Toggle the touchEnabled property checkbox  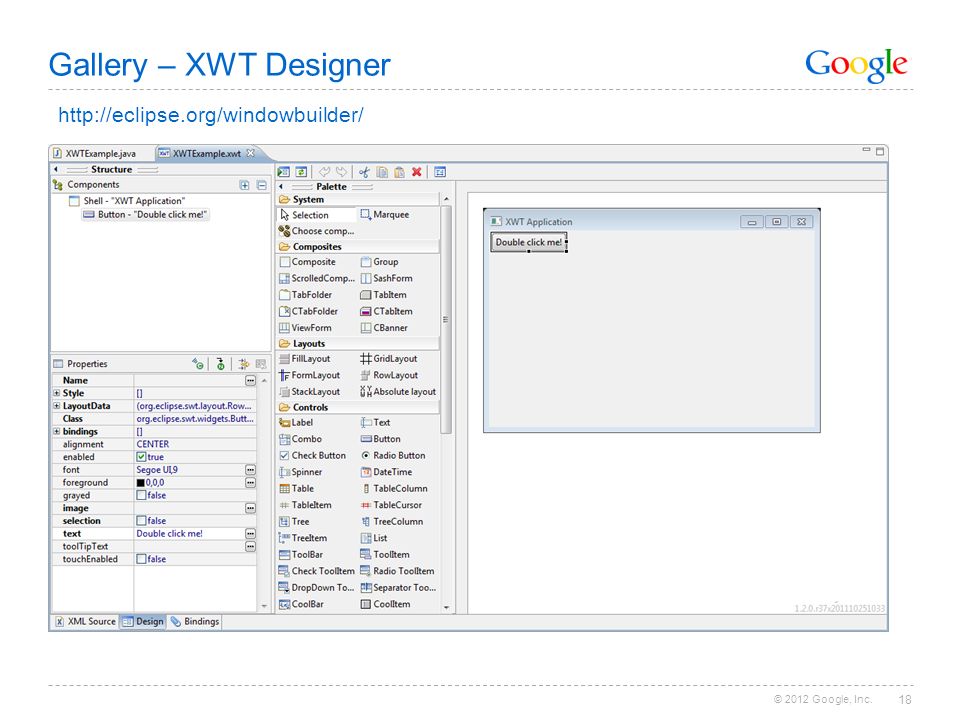[141, 559]
